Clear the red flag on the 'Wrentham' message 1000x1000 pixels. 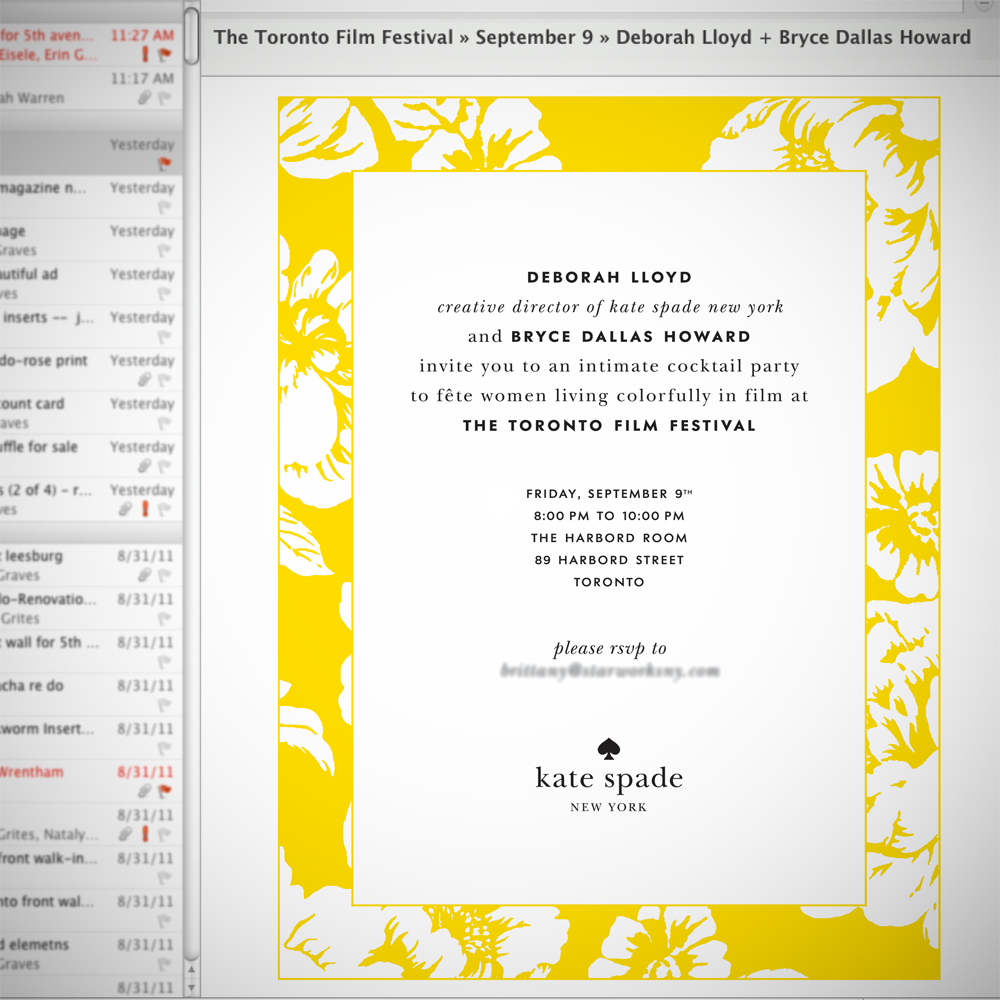pos(165,791)
